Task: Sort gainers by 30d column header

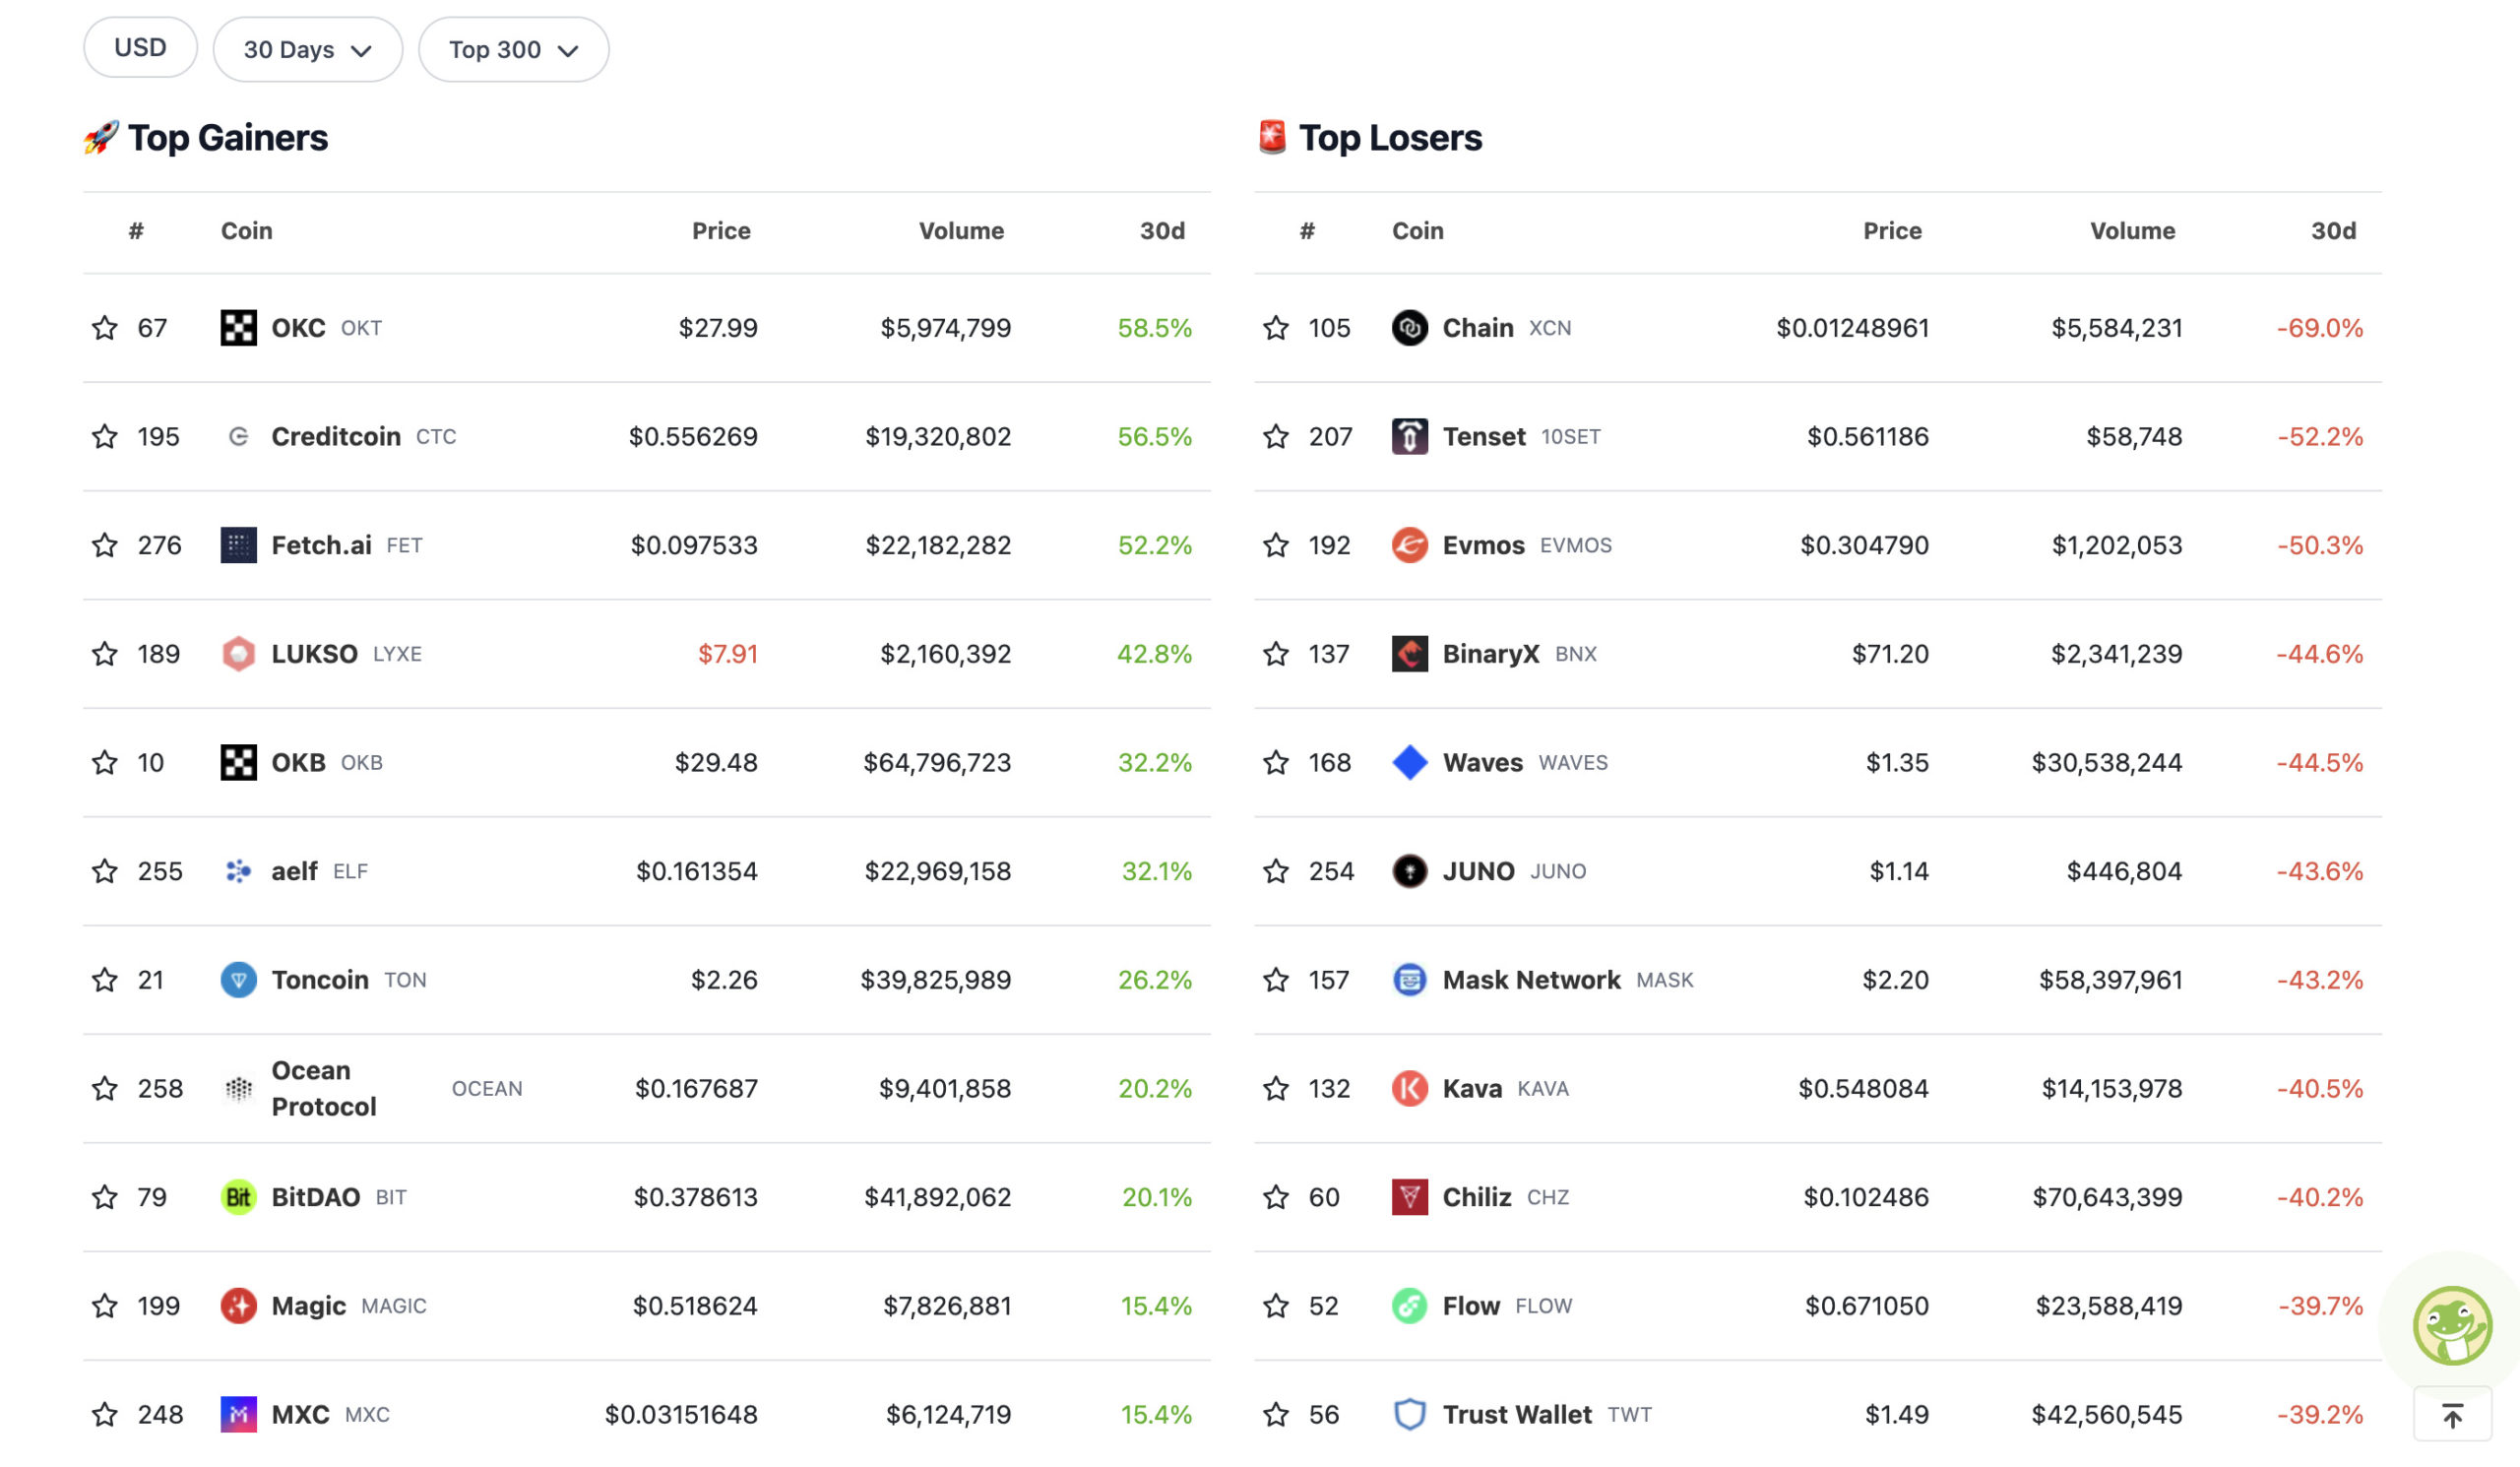Action: pos(1162,231)
